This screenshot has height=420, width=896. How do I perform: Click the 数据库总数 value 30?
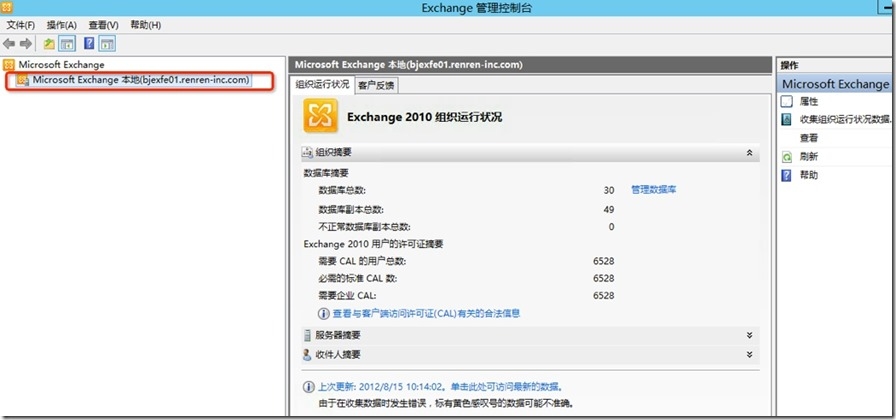[609, 190]
